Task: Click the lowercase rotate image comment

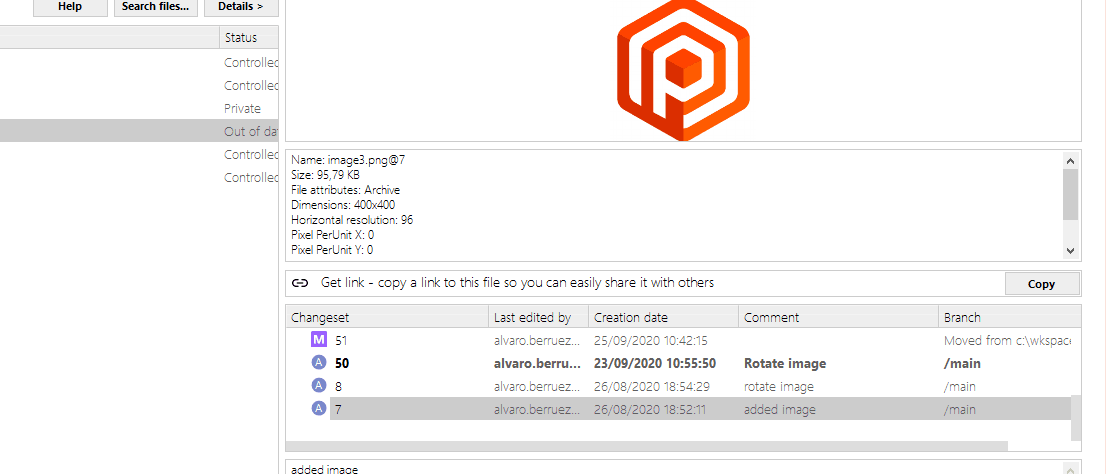Action: 779,387
